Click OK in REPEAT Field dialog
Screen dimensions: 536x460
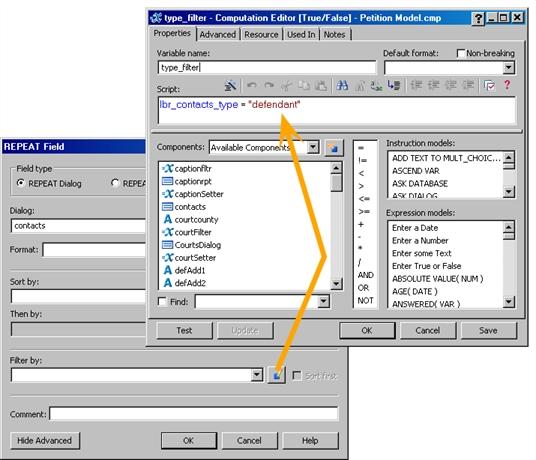coord(189,441)
